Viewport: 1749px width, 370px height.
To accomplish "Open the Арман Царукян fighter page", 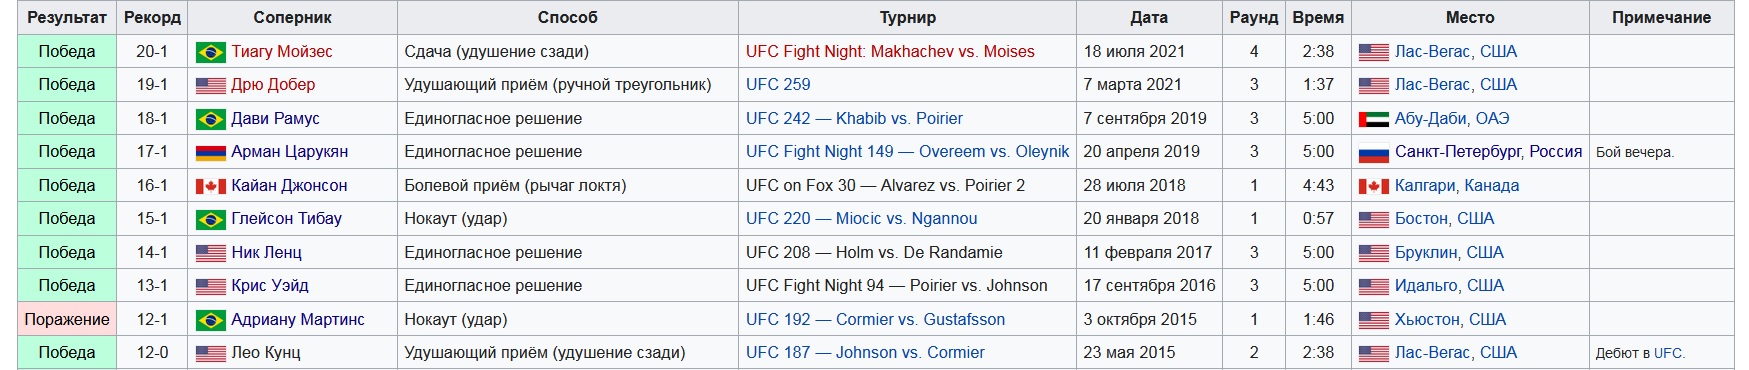I will tap(290, 152).
